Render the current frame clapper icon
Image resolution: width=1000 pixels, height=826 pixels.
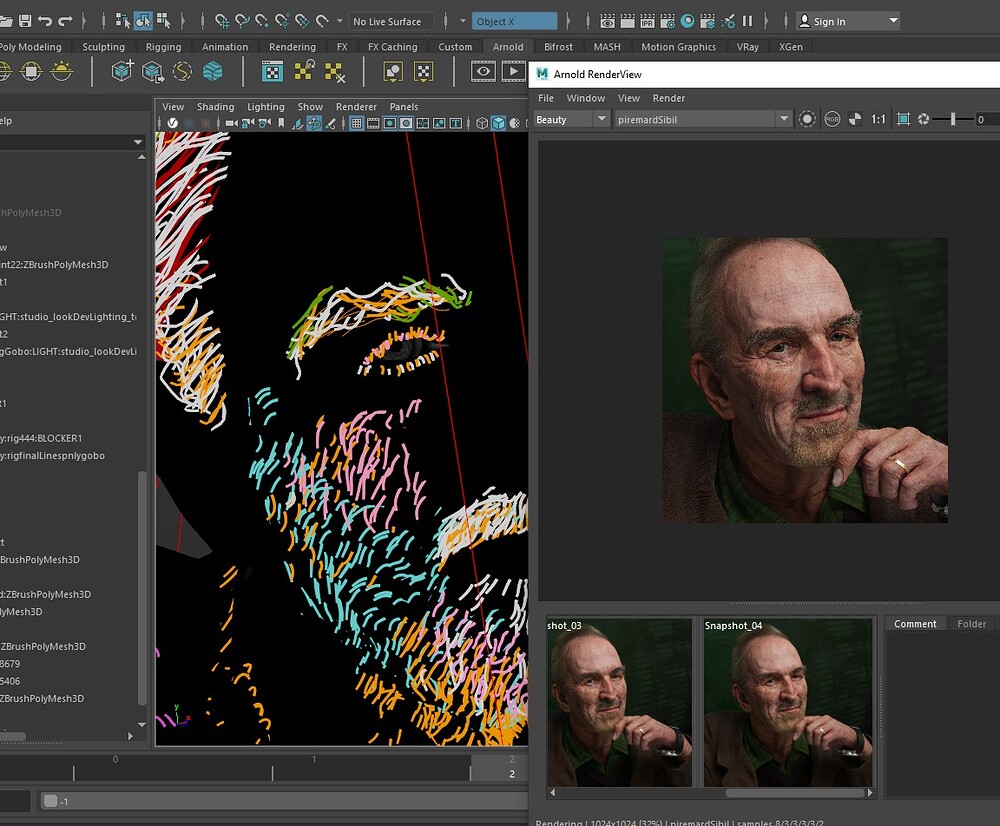click(x=628, y=21)
